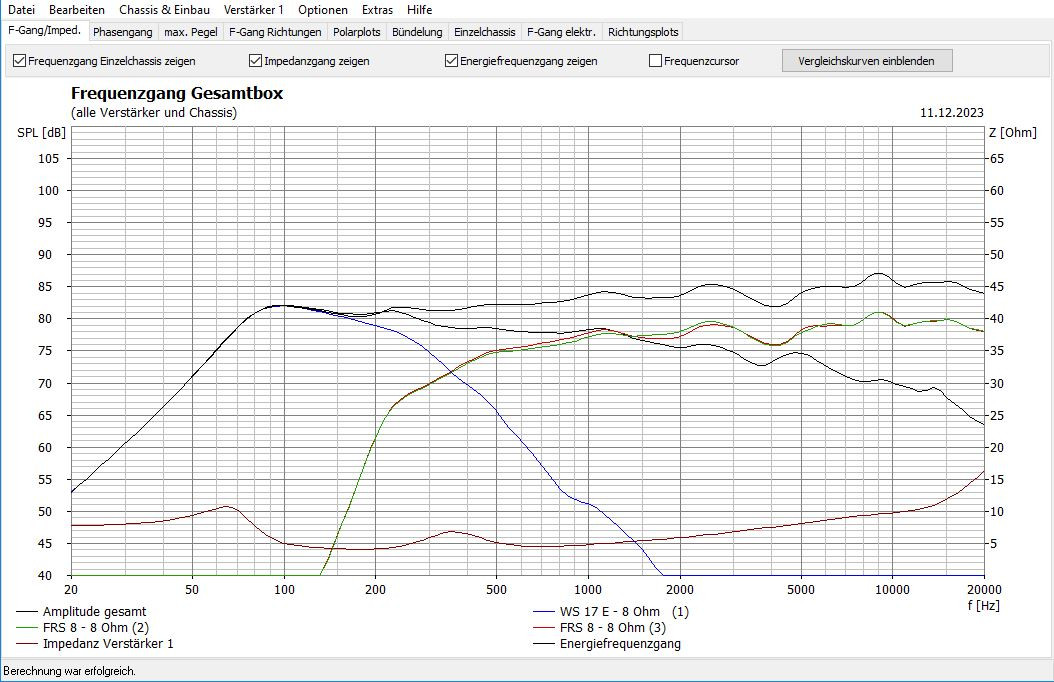The image size is (1054, 682).
Task: Open the Verstärker 1 menu
Action: (252, 9)
